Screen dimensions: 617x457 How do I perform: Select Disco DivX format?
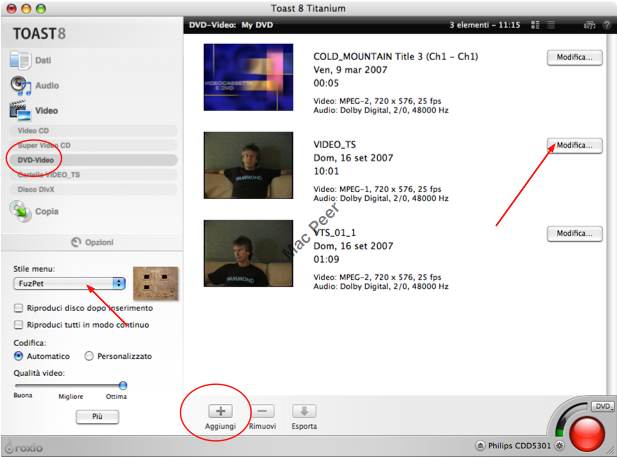click(92, 189)
